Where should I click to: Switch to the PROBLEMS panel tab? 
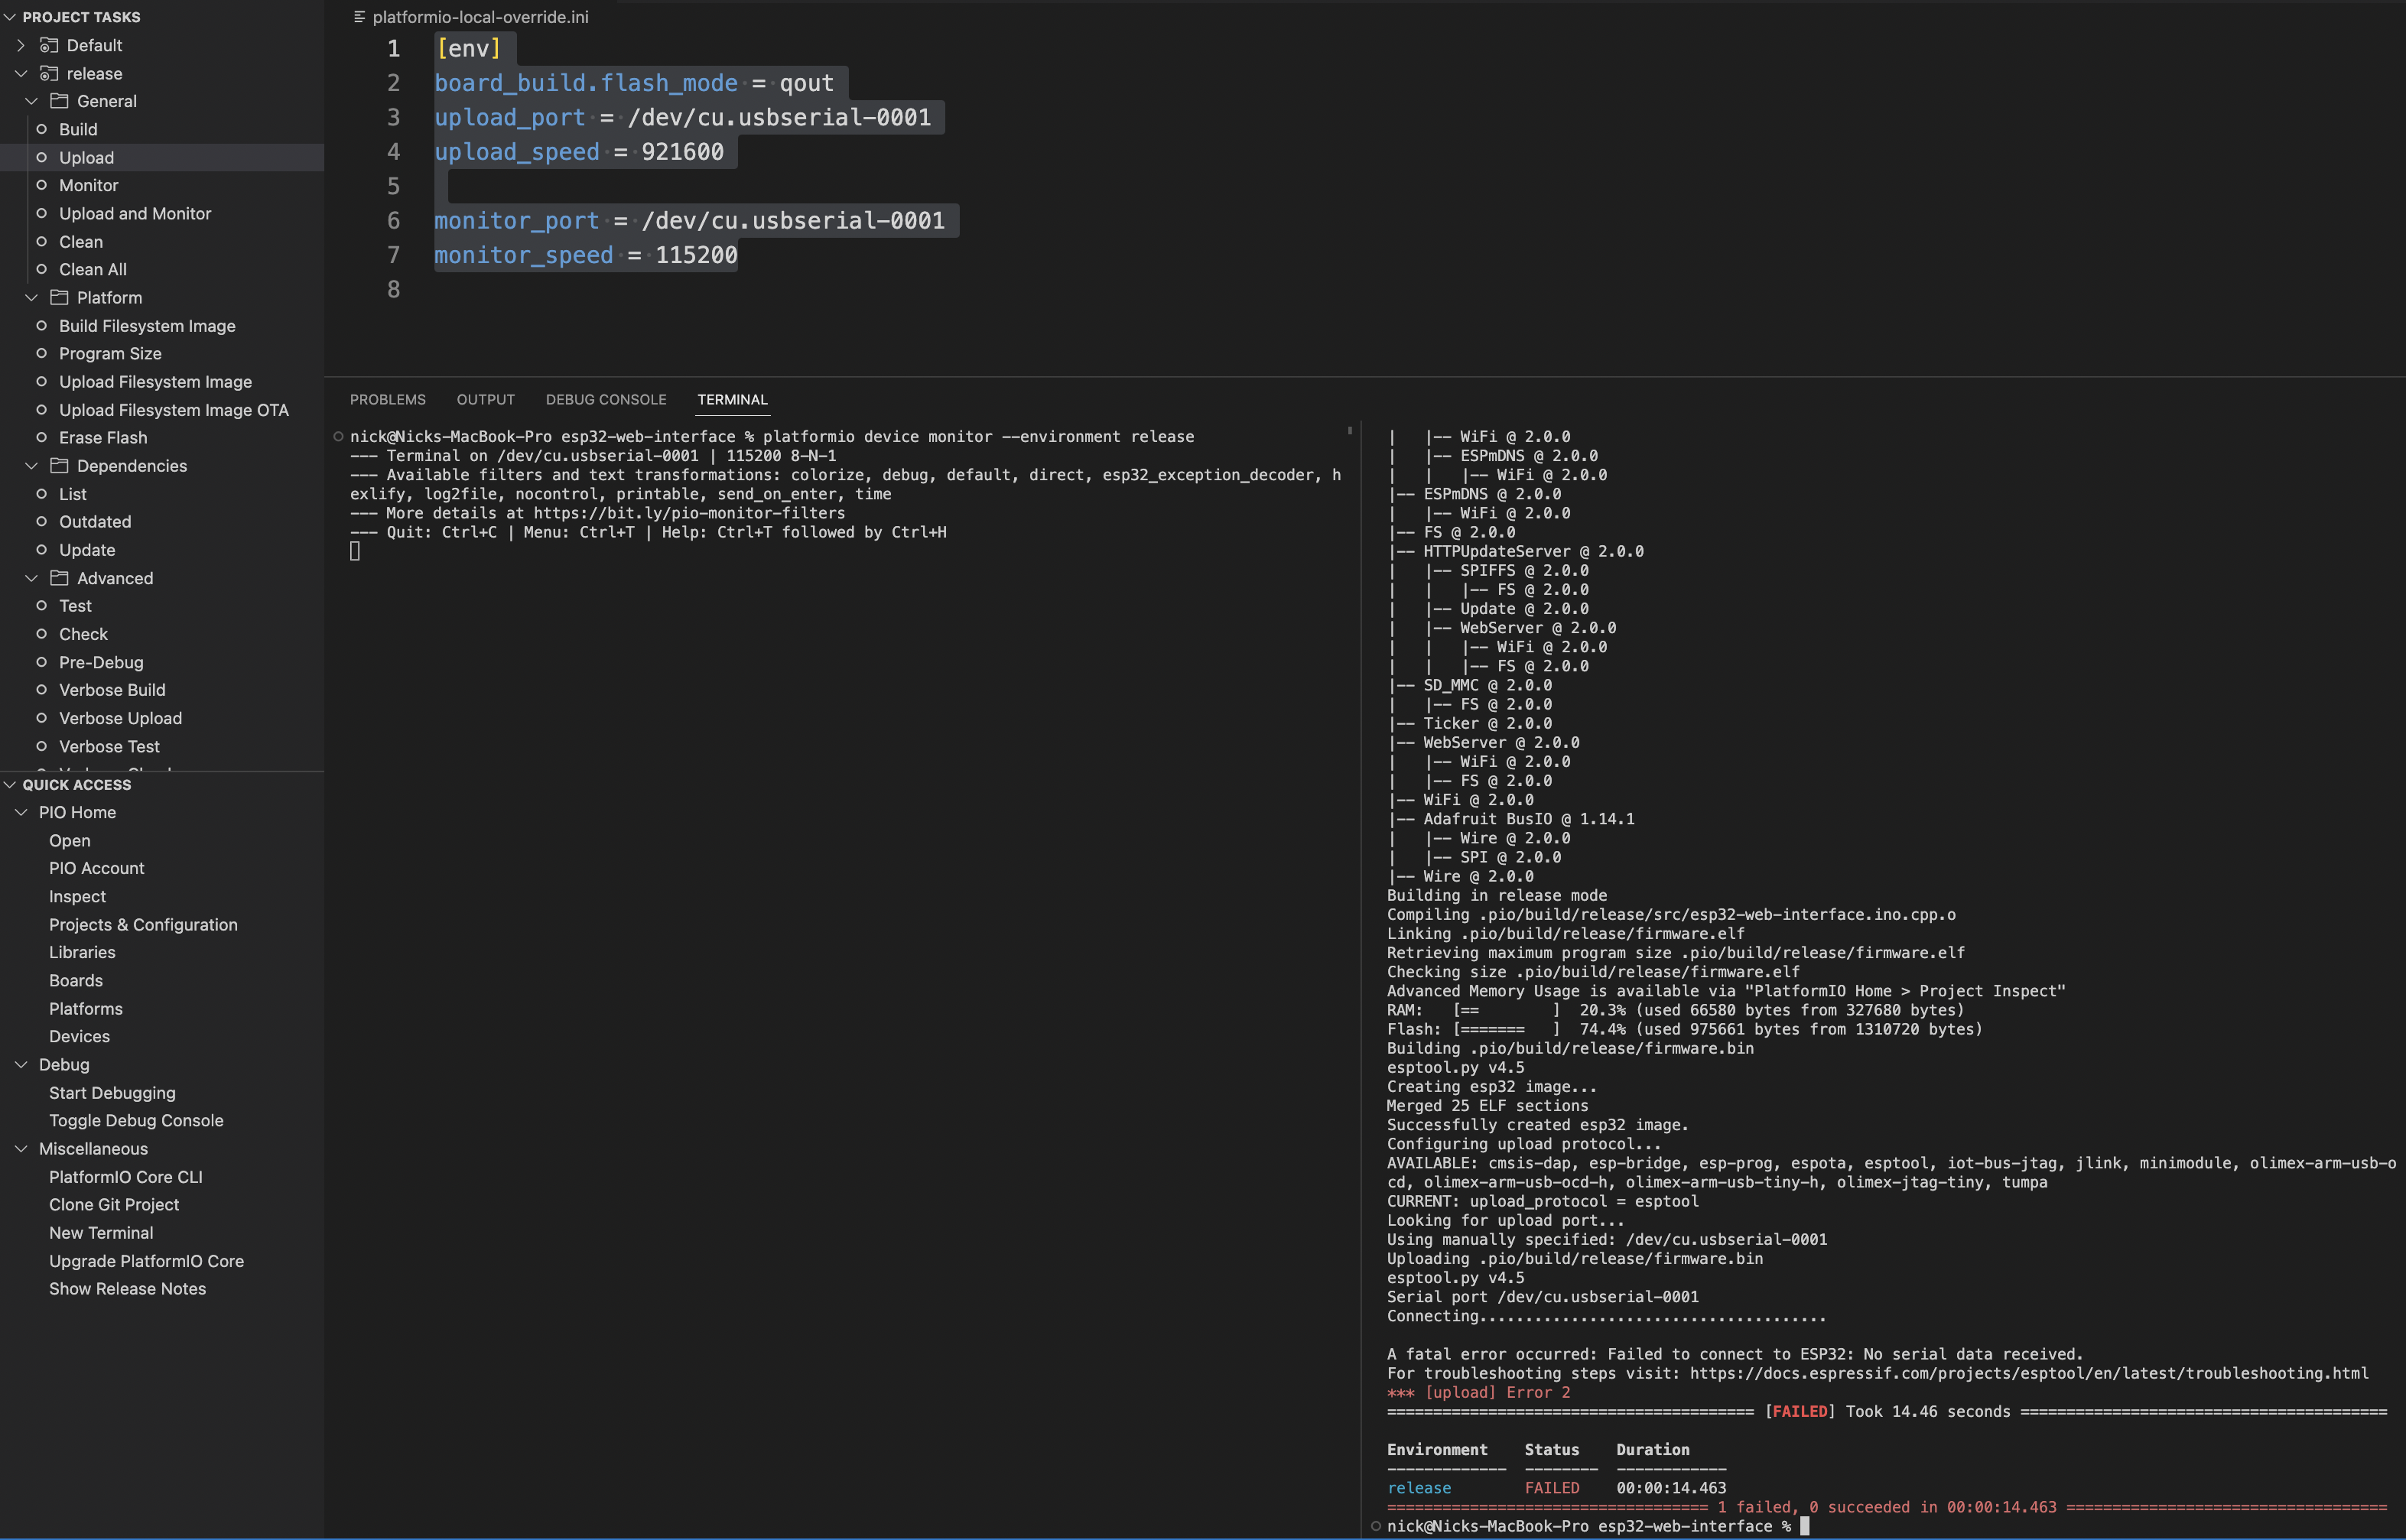tap(387, 399)
